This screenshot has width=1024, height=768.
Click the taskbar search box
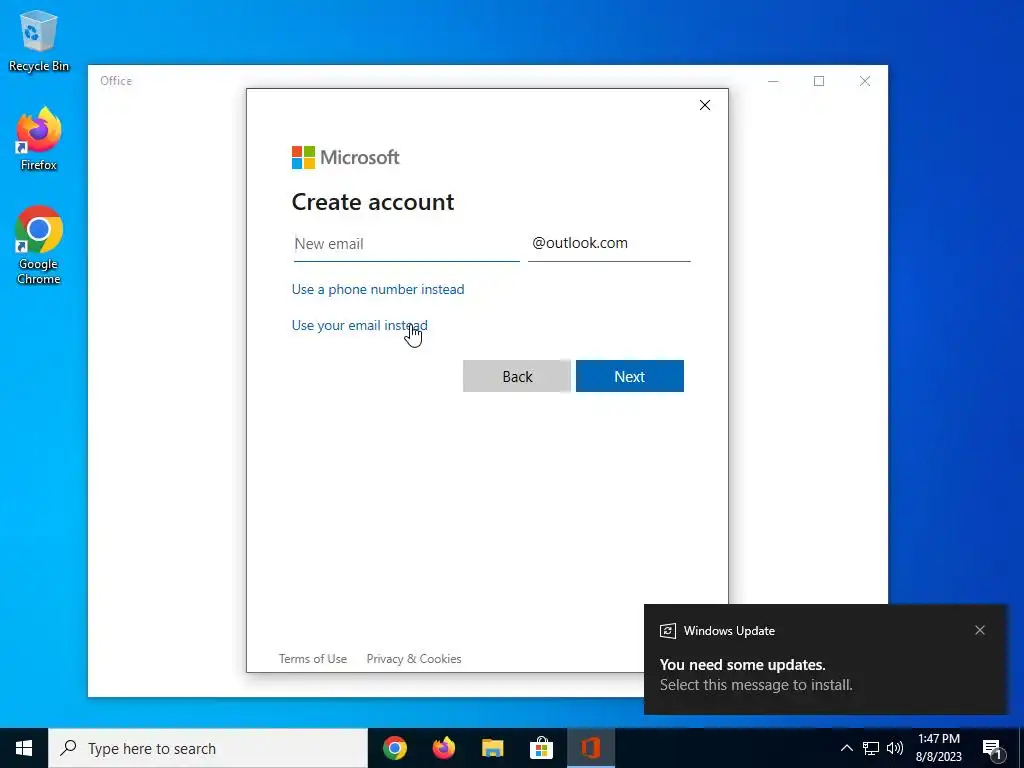208,748
